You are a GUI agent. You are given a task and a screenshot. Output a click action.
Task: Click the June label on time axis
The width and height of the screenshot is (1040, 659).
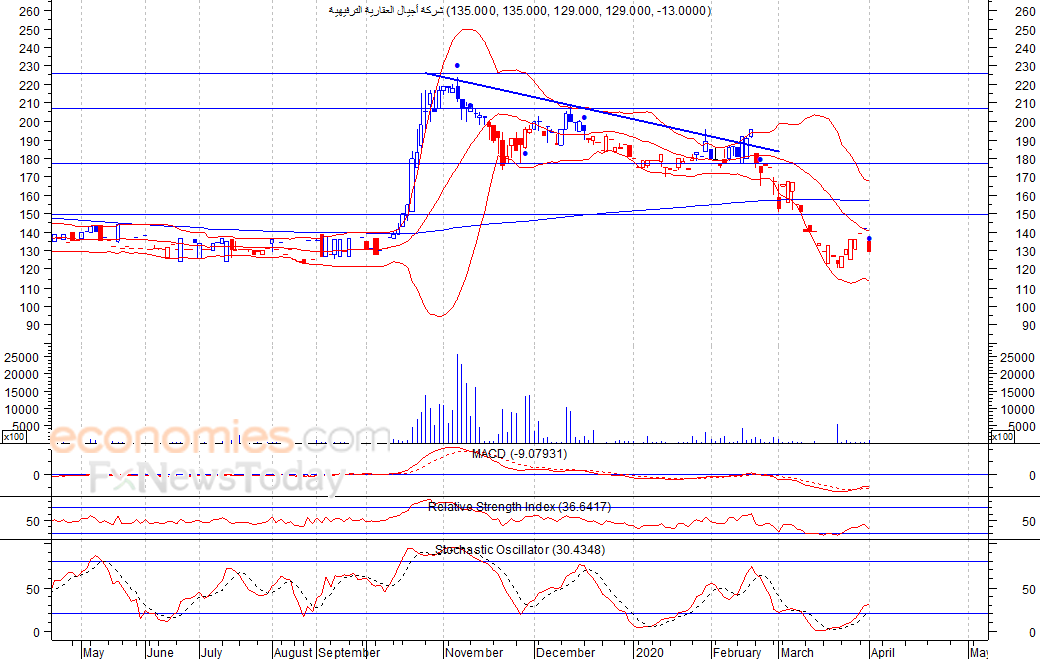(x=160, y=652)
